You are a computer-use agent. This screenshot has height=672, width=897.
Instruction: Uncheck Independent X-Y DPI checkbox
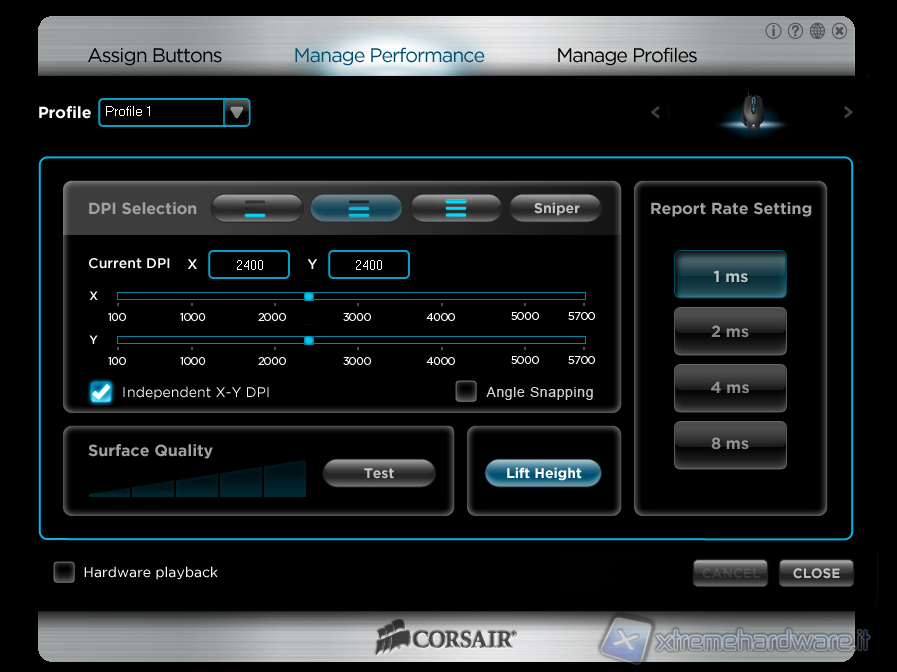tap(101, 392)
